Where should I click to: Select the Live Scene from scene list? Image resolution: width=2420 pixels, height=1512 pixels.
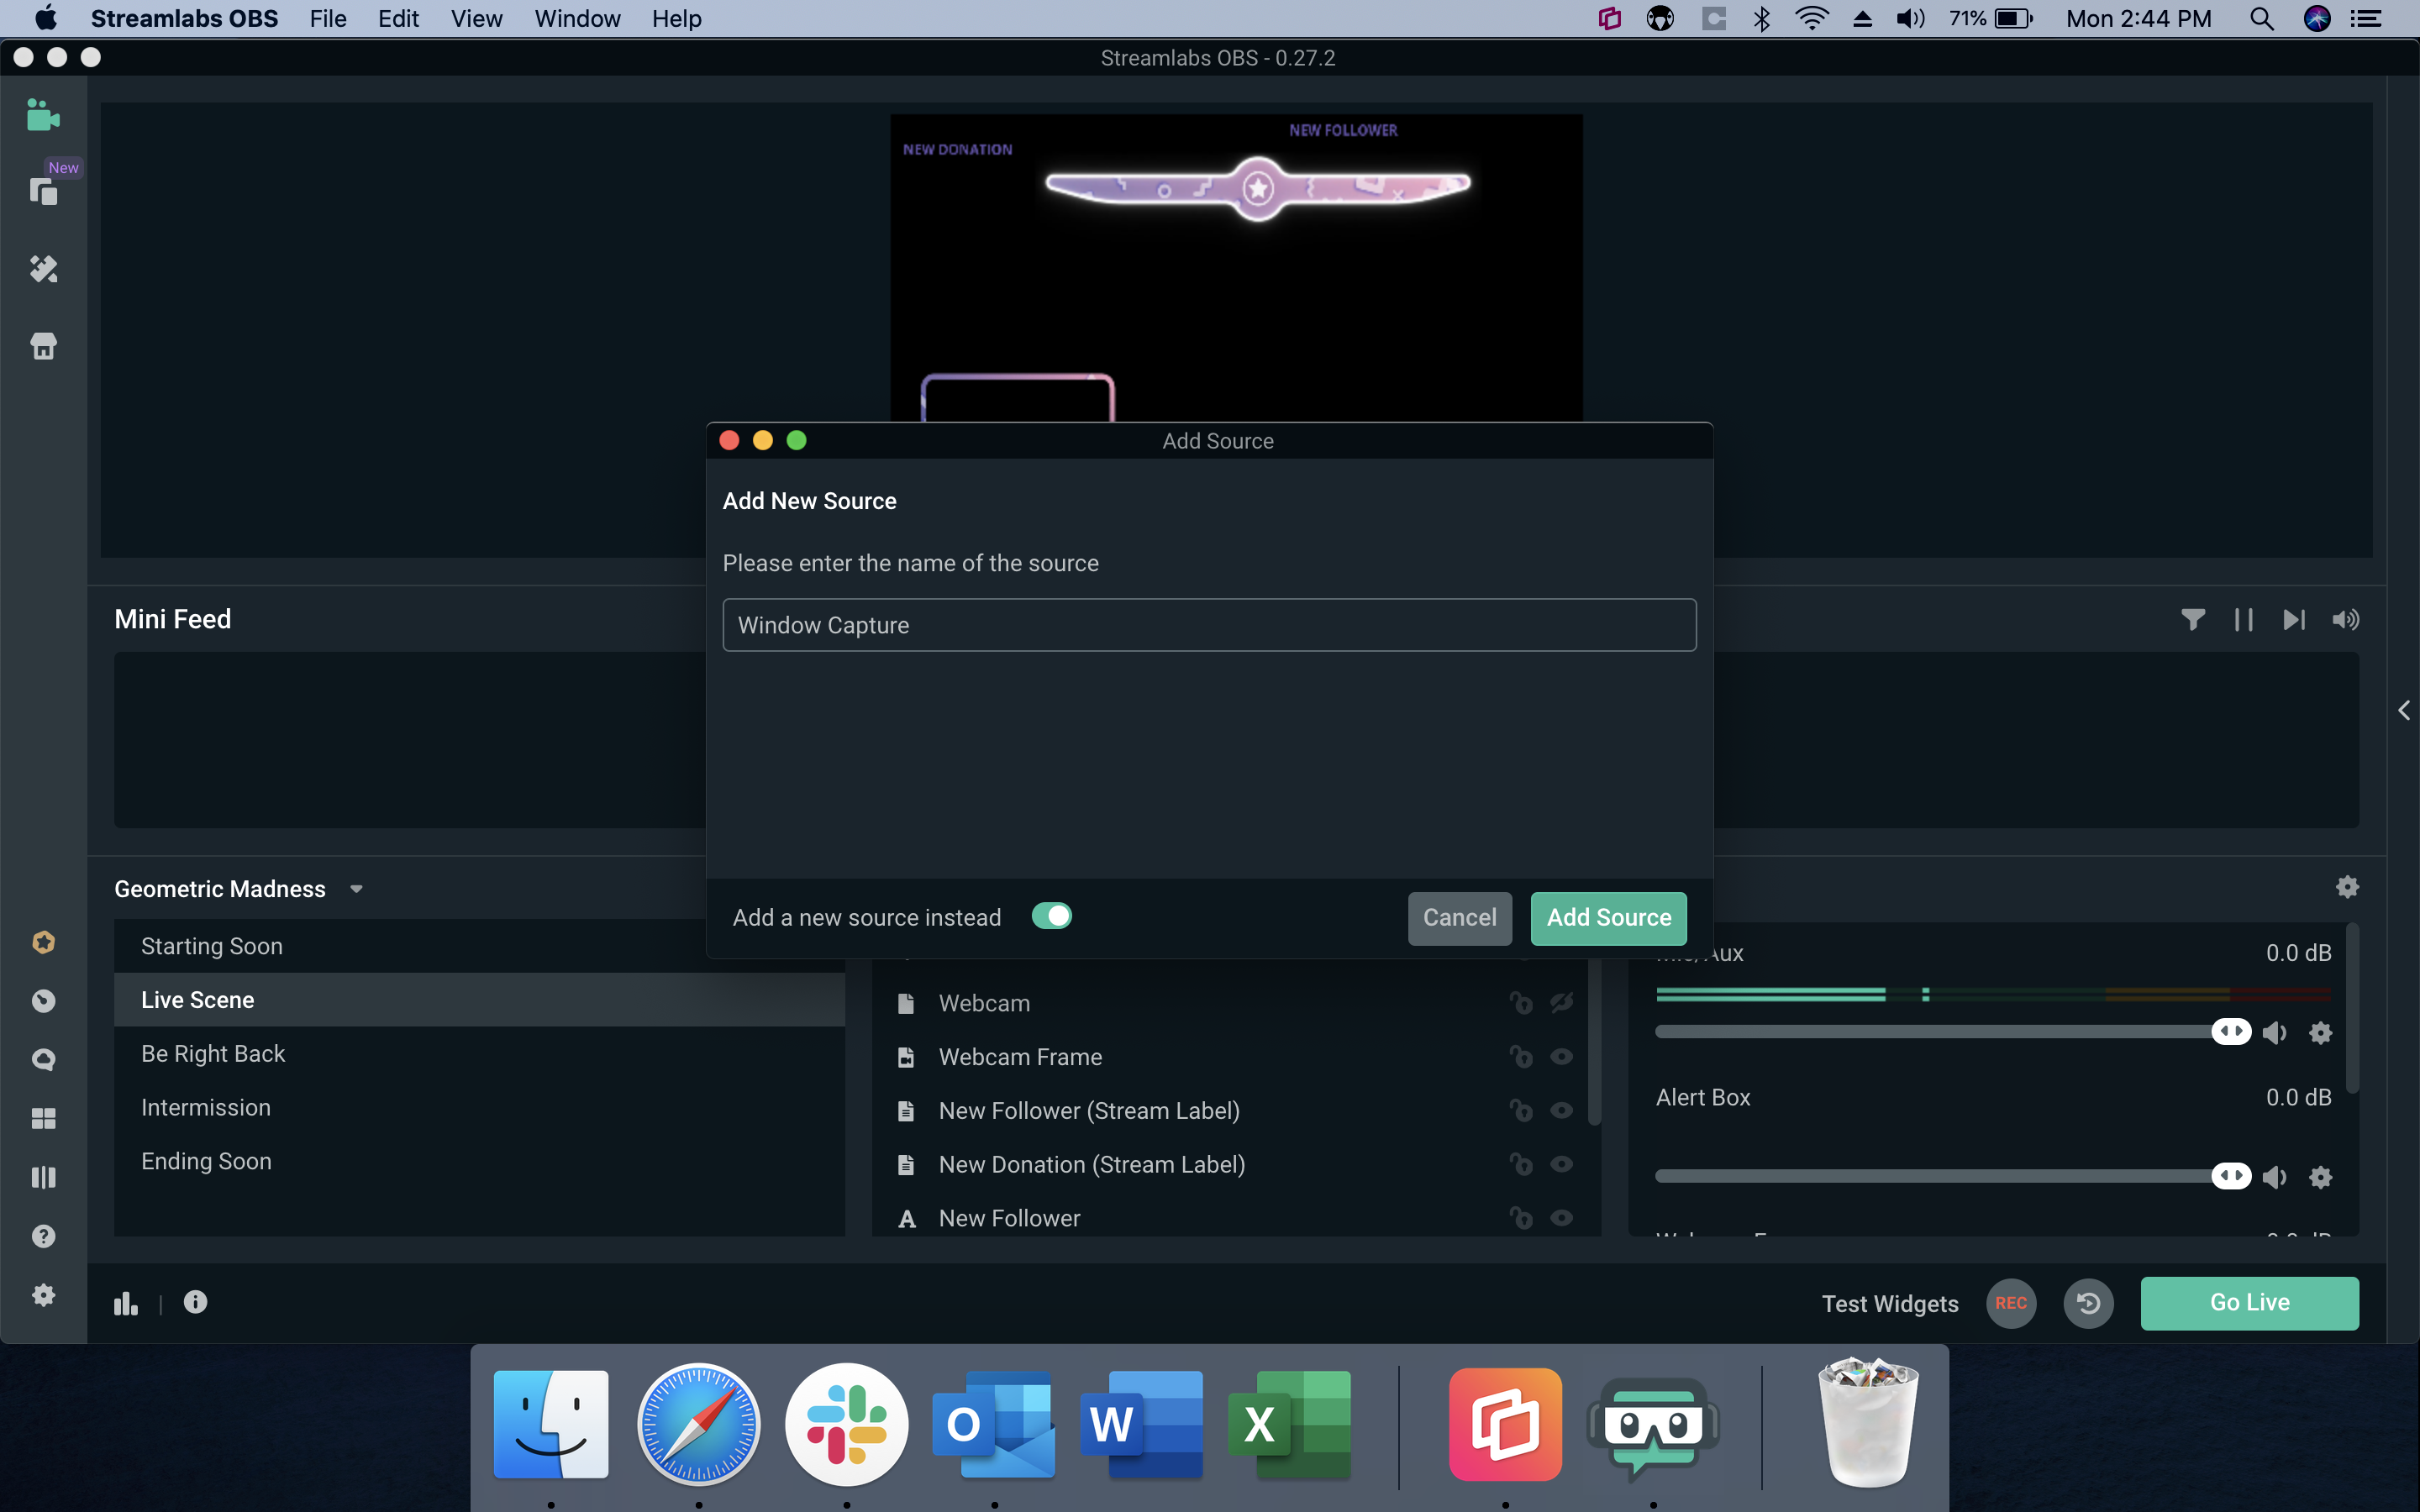[195, 1000]
